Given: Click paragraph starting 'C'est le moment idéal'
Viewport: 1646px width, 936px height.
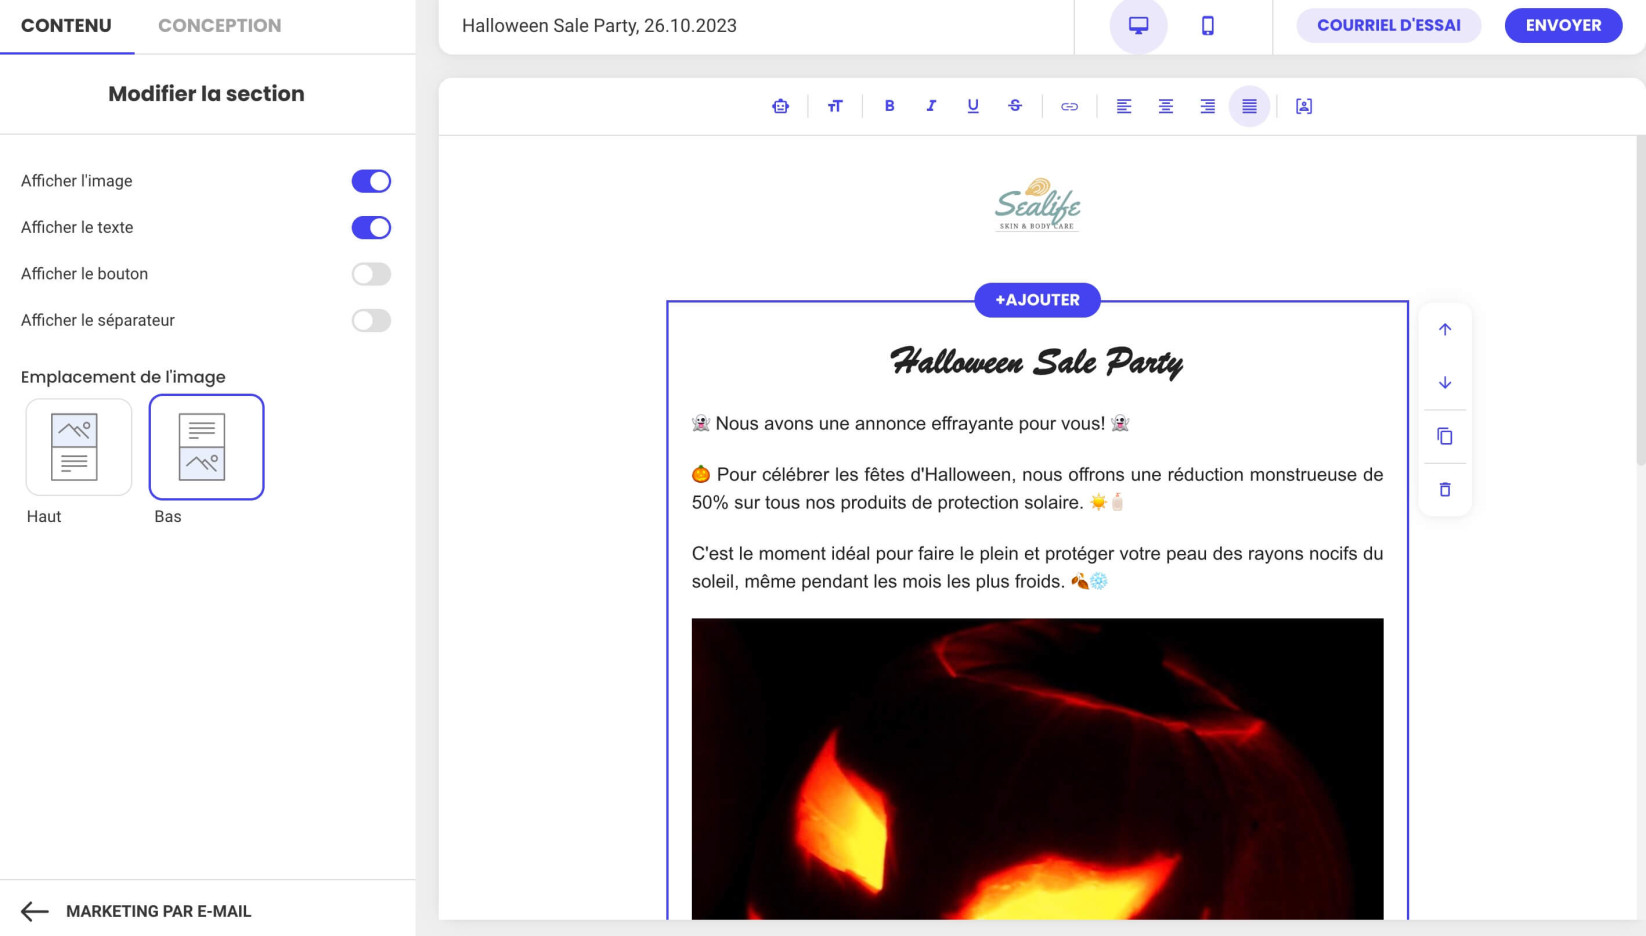Looking at the screenshot, I should click(1038, 567).
